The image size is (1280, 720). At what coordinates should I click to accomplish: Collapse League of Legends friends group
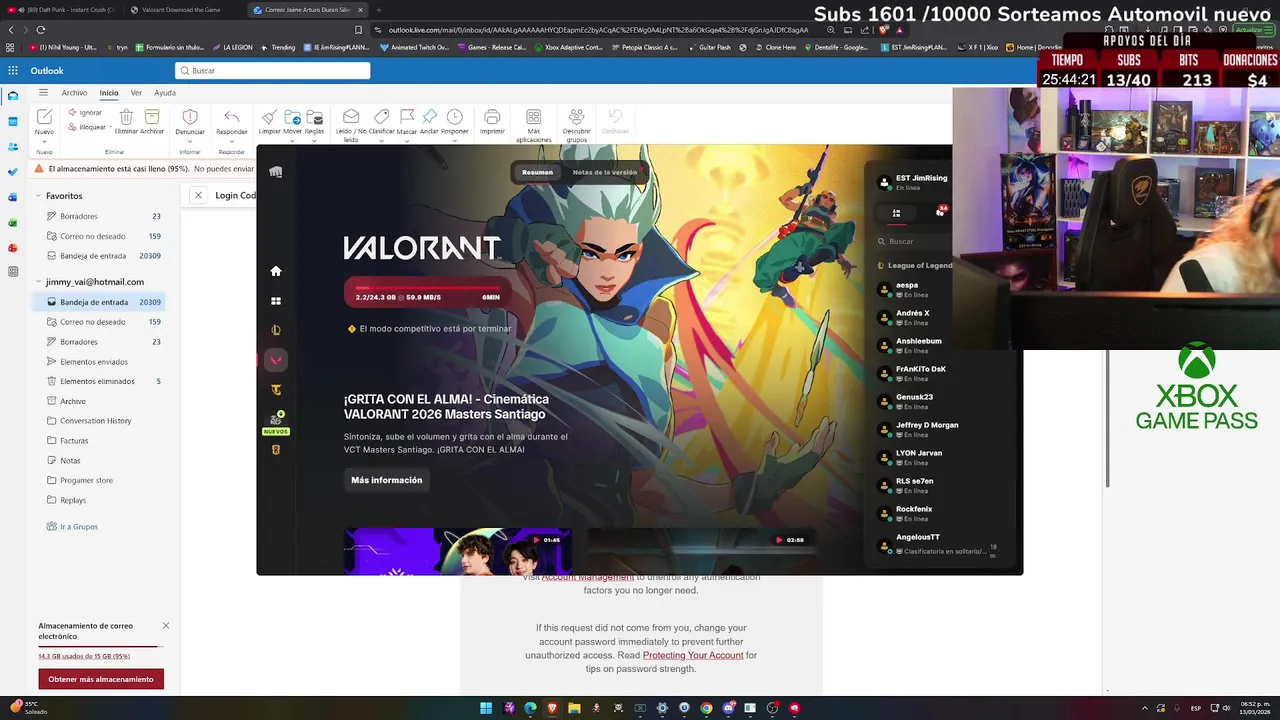(914, 266)
